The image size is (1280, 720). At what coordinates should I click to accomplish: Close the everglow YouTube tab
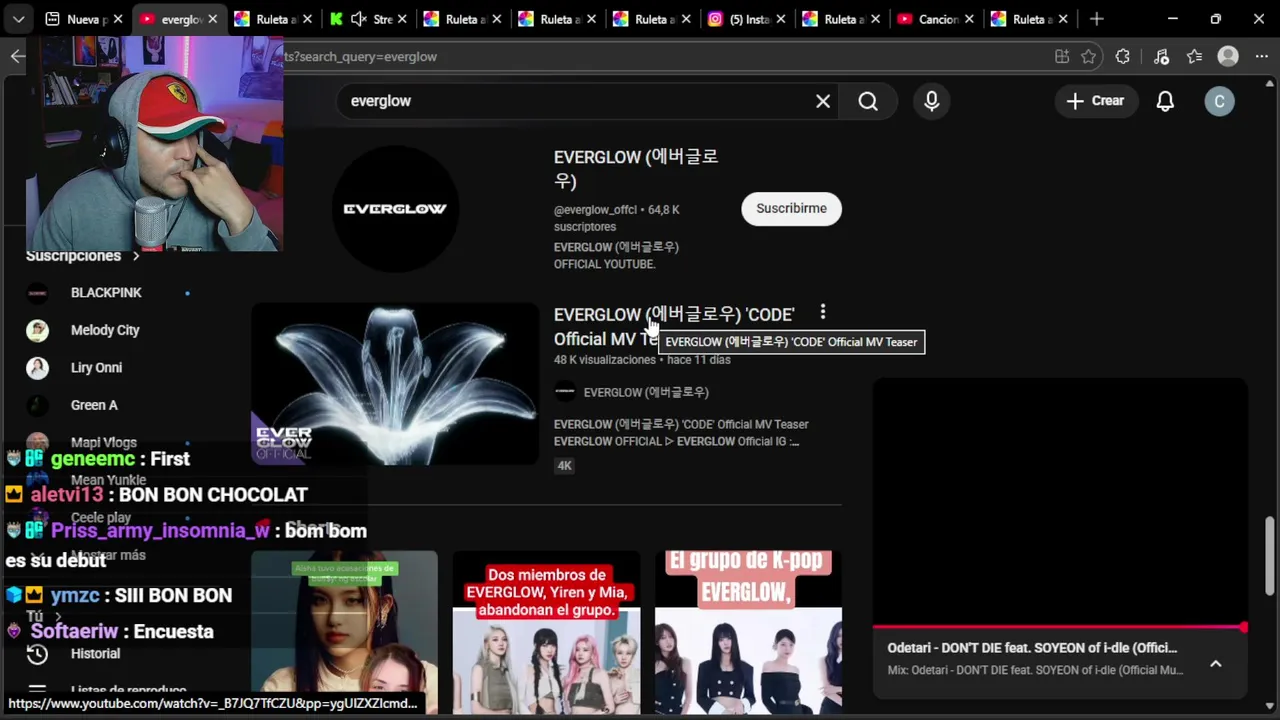[212, 19]
